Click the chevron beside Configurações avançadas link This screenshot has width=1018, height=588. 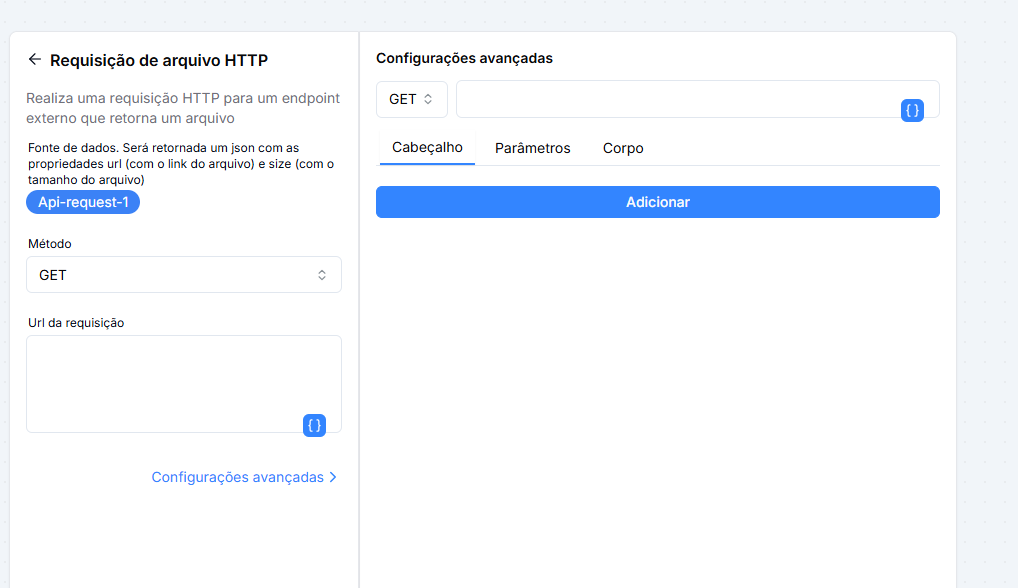pos(333,477)
